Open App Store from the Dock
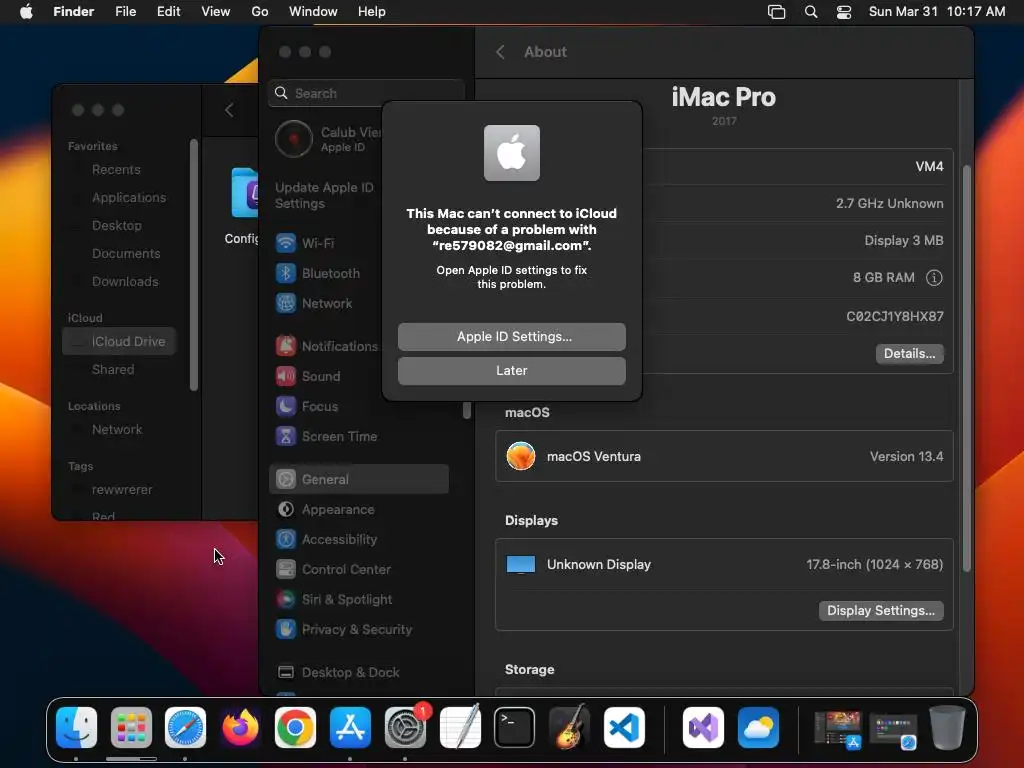Image resolution: width=1024 pixels, height=768 pixels. click(350, 728)
